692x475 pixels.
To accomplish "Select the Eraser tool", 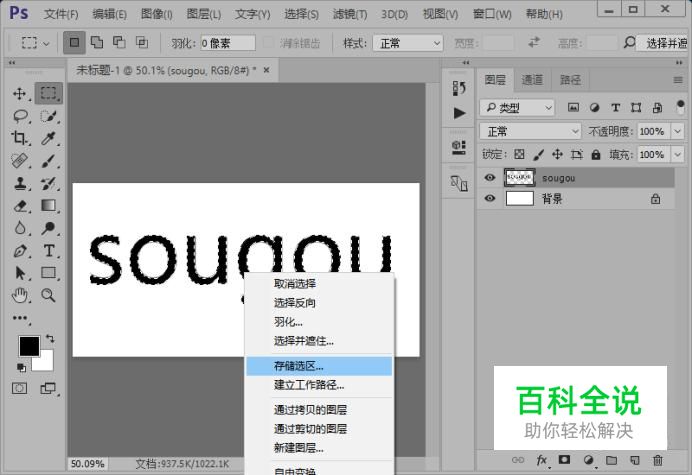I will [20, 206].
